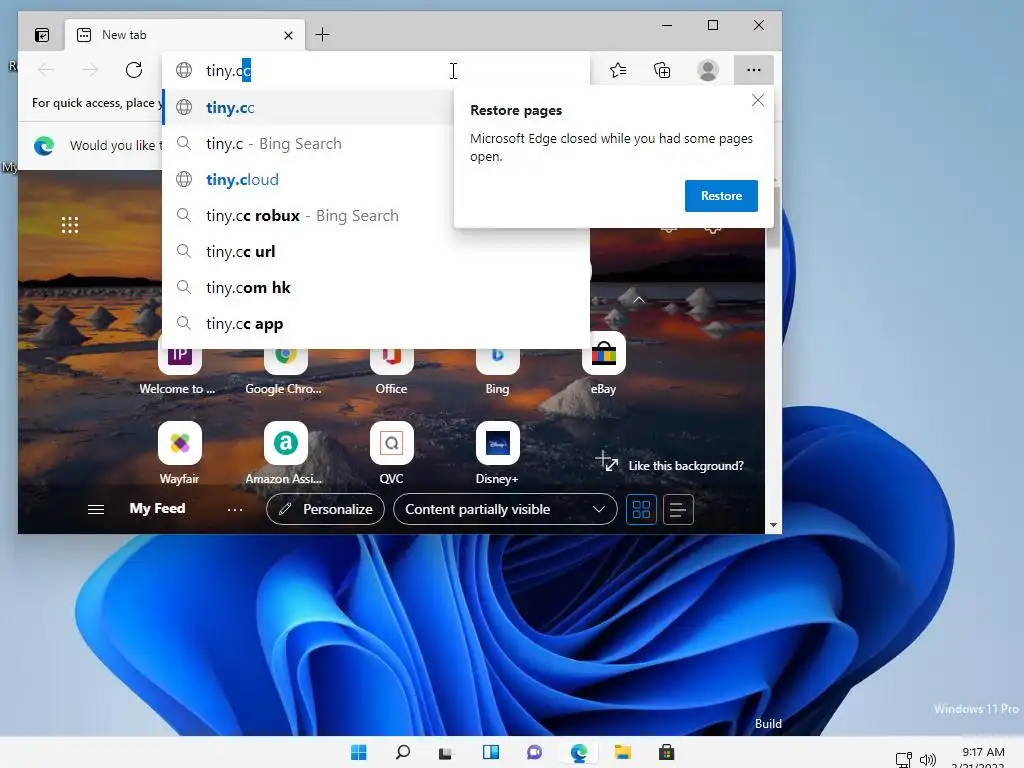Open Widgets in taskbar
The image size is (1024, 768).
[x=490, y=752]
